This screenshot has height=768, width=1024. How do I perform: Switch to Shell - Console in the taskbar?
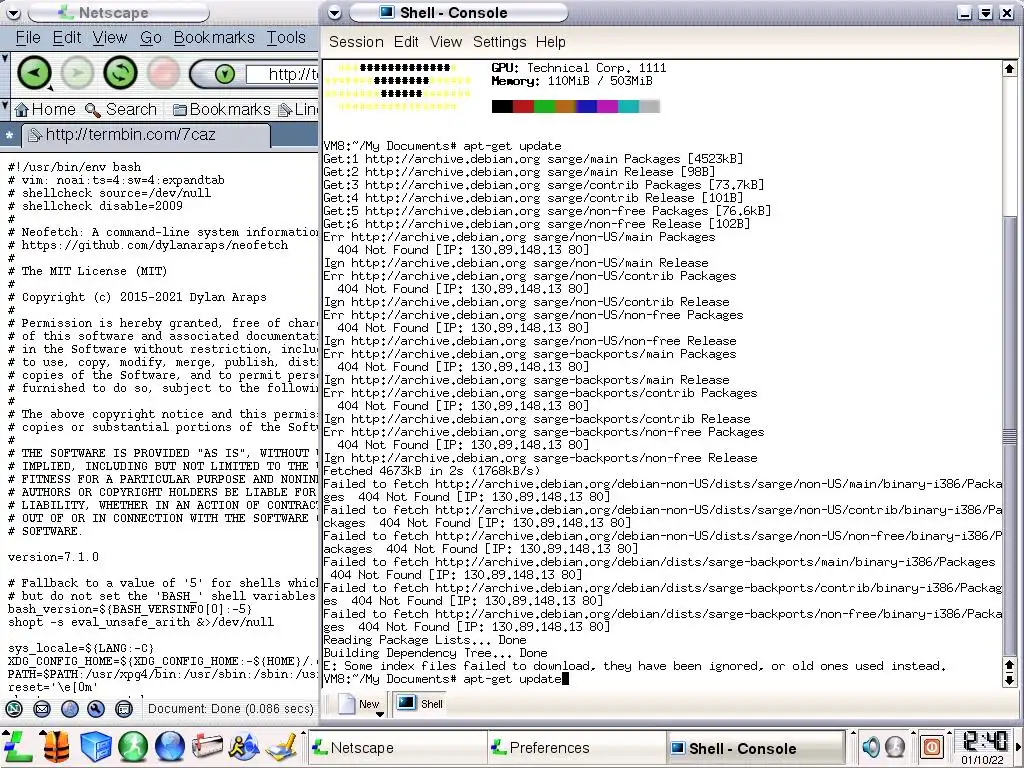click(x=756, y=747)
